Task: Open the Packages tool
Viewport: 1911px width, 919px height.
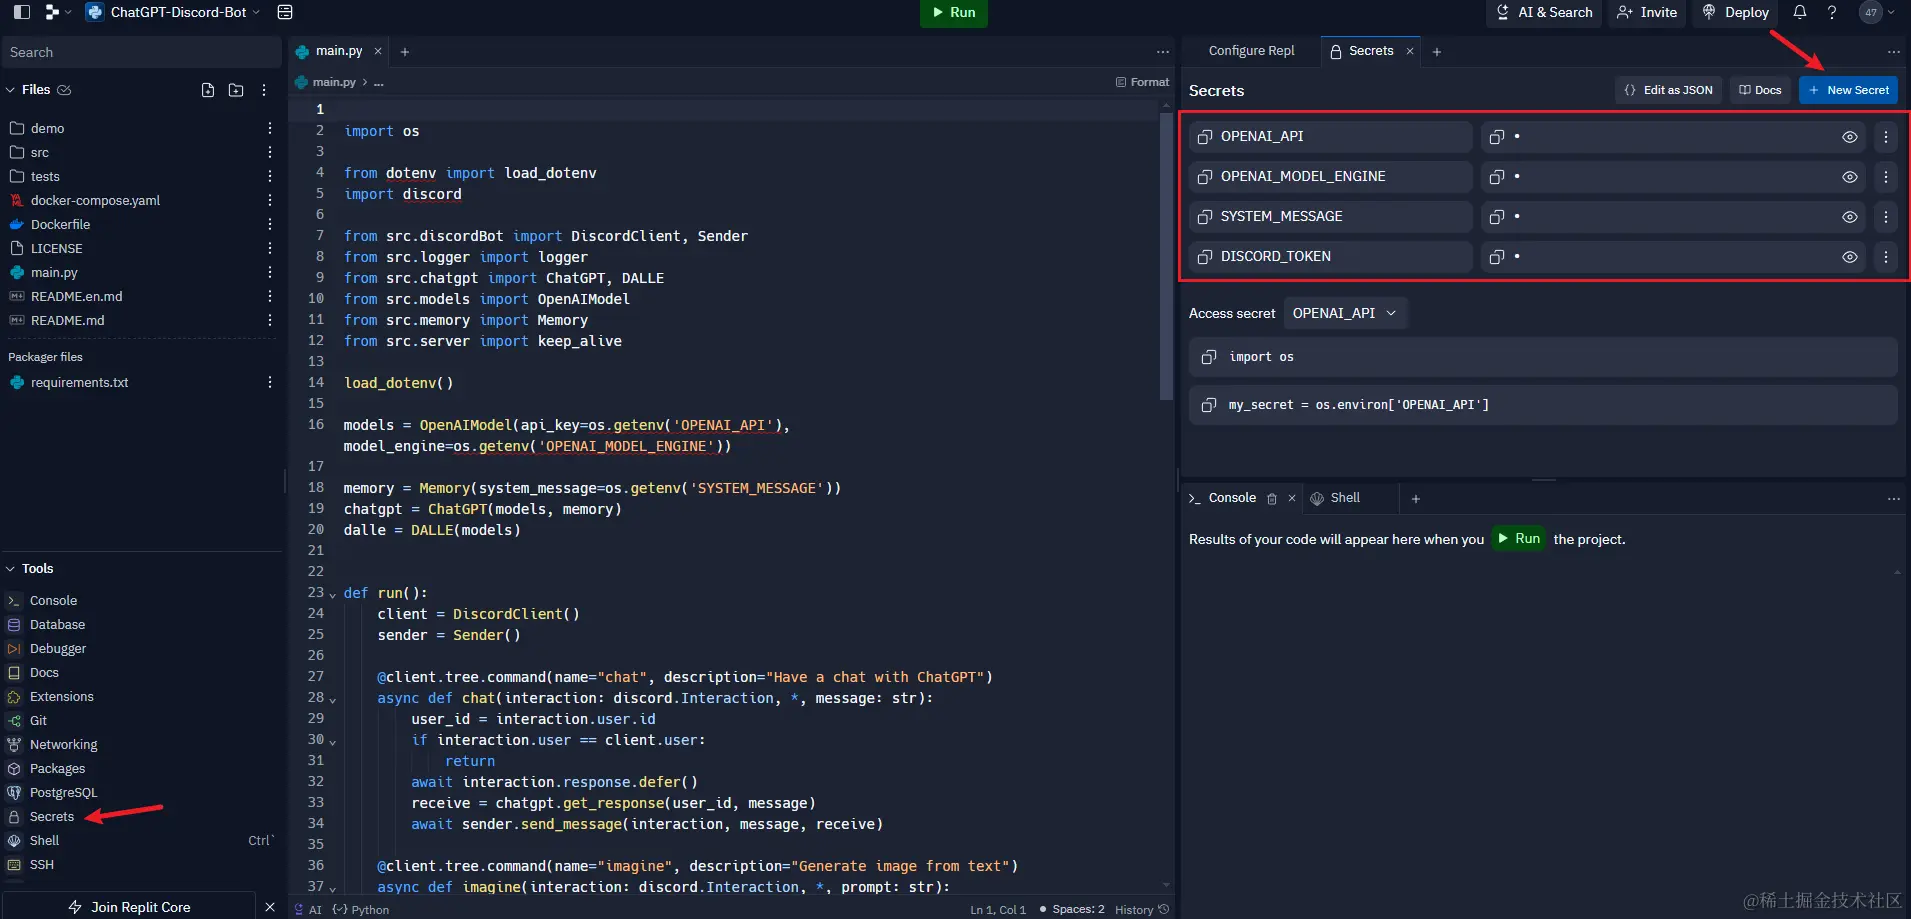Action: pos(57,768)
